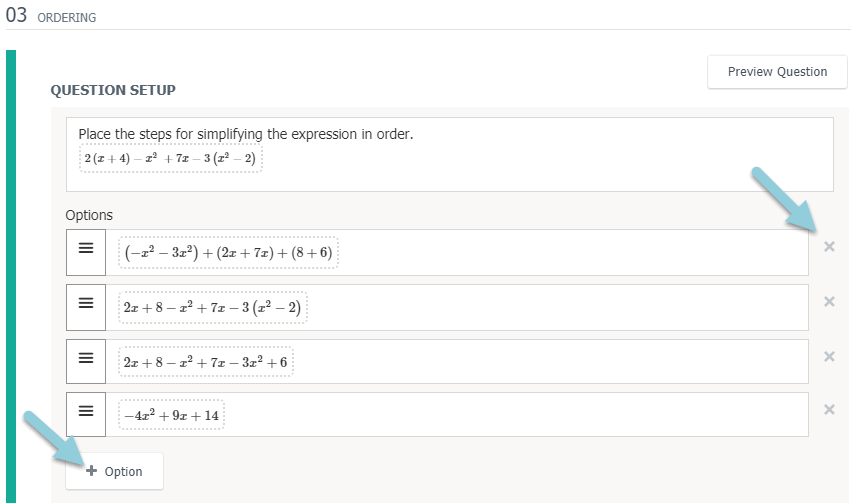This screenshot has width=851, height=503.
Task: Click the plus icon on the Option button
Action: point(92,471)
